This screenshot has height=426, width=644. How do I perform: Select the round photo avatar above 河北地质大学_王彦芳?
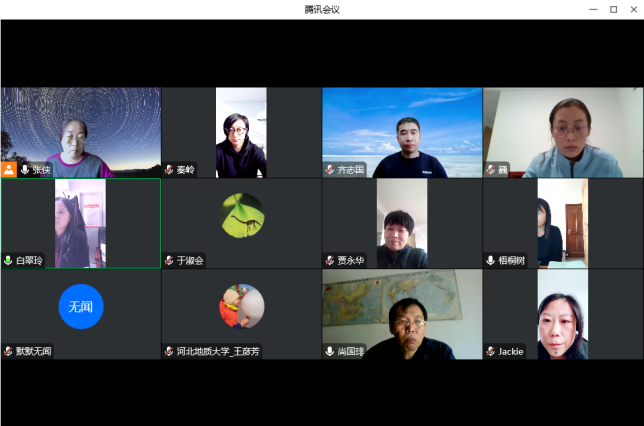click(x=242, y=306)
